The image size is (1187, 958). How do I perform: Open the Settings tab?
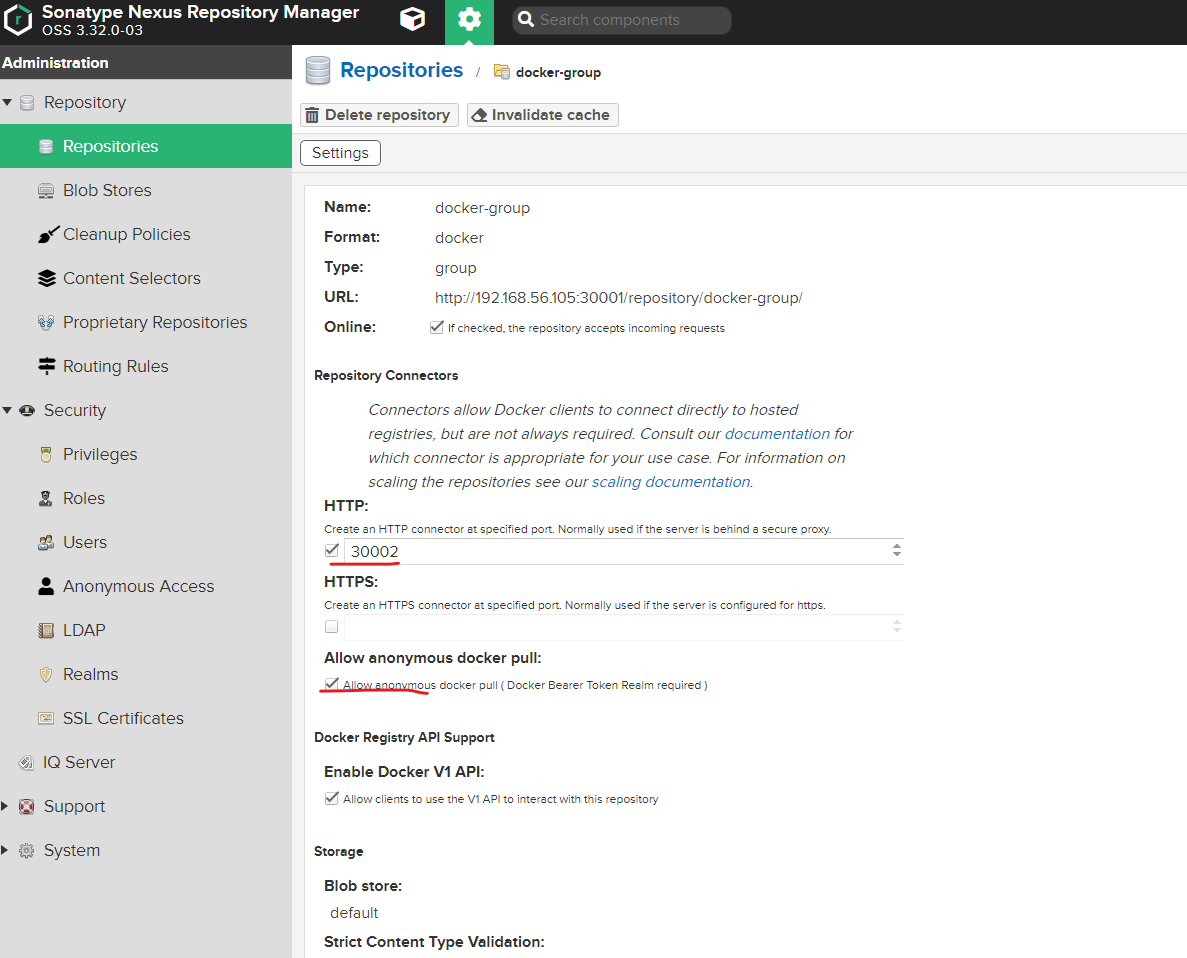point(340,153)
